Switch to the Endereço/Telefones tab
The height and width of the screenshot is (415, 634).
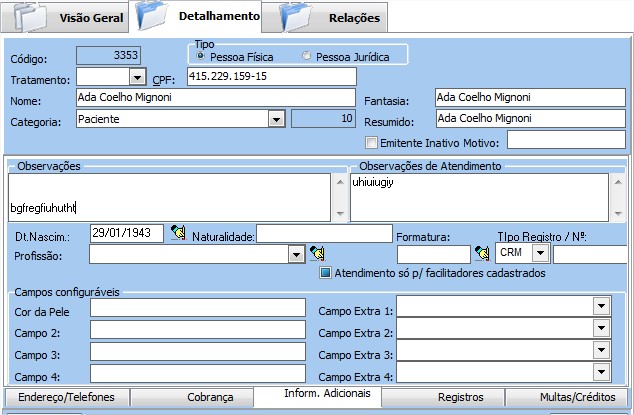point(65,397)
